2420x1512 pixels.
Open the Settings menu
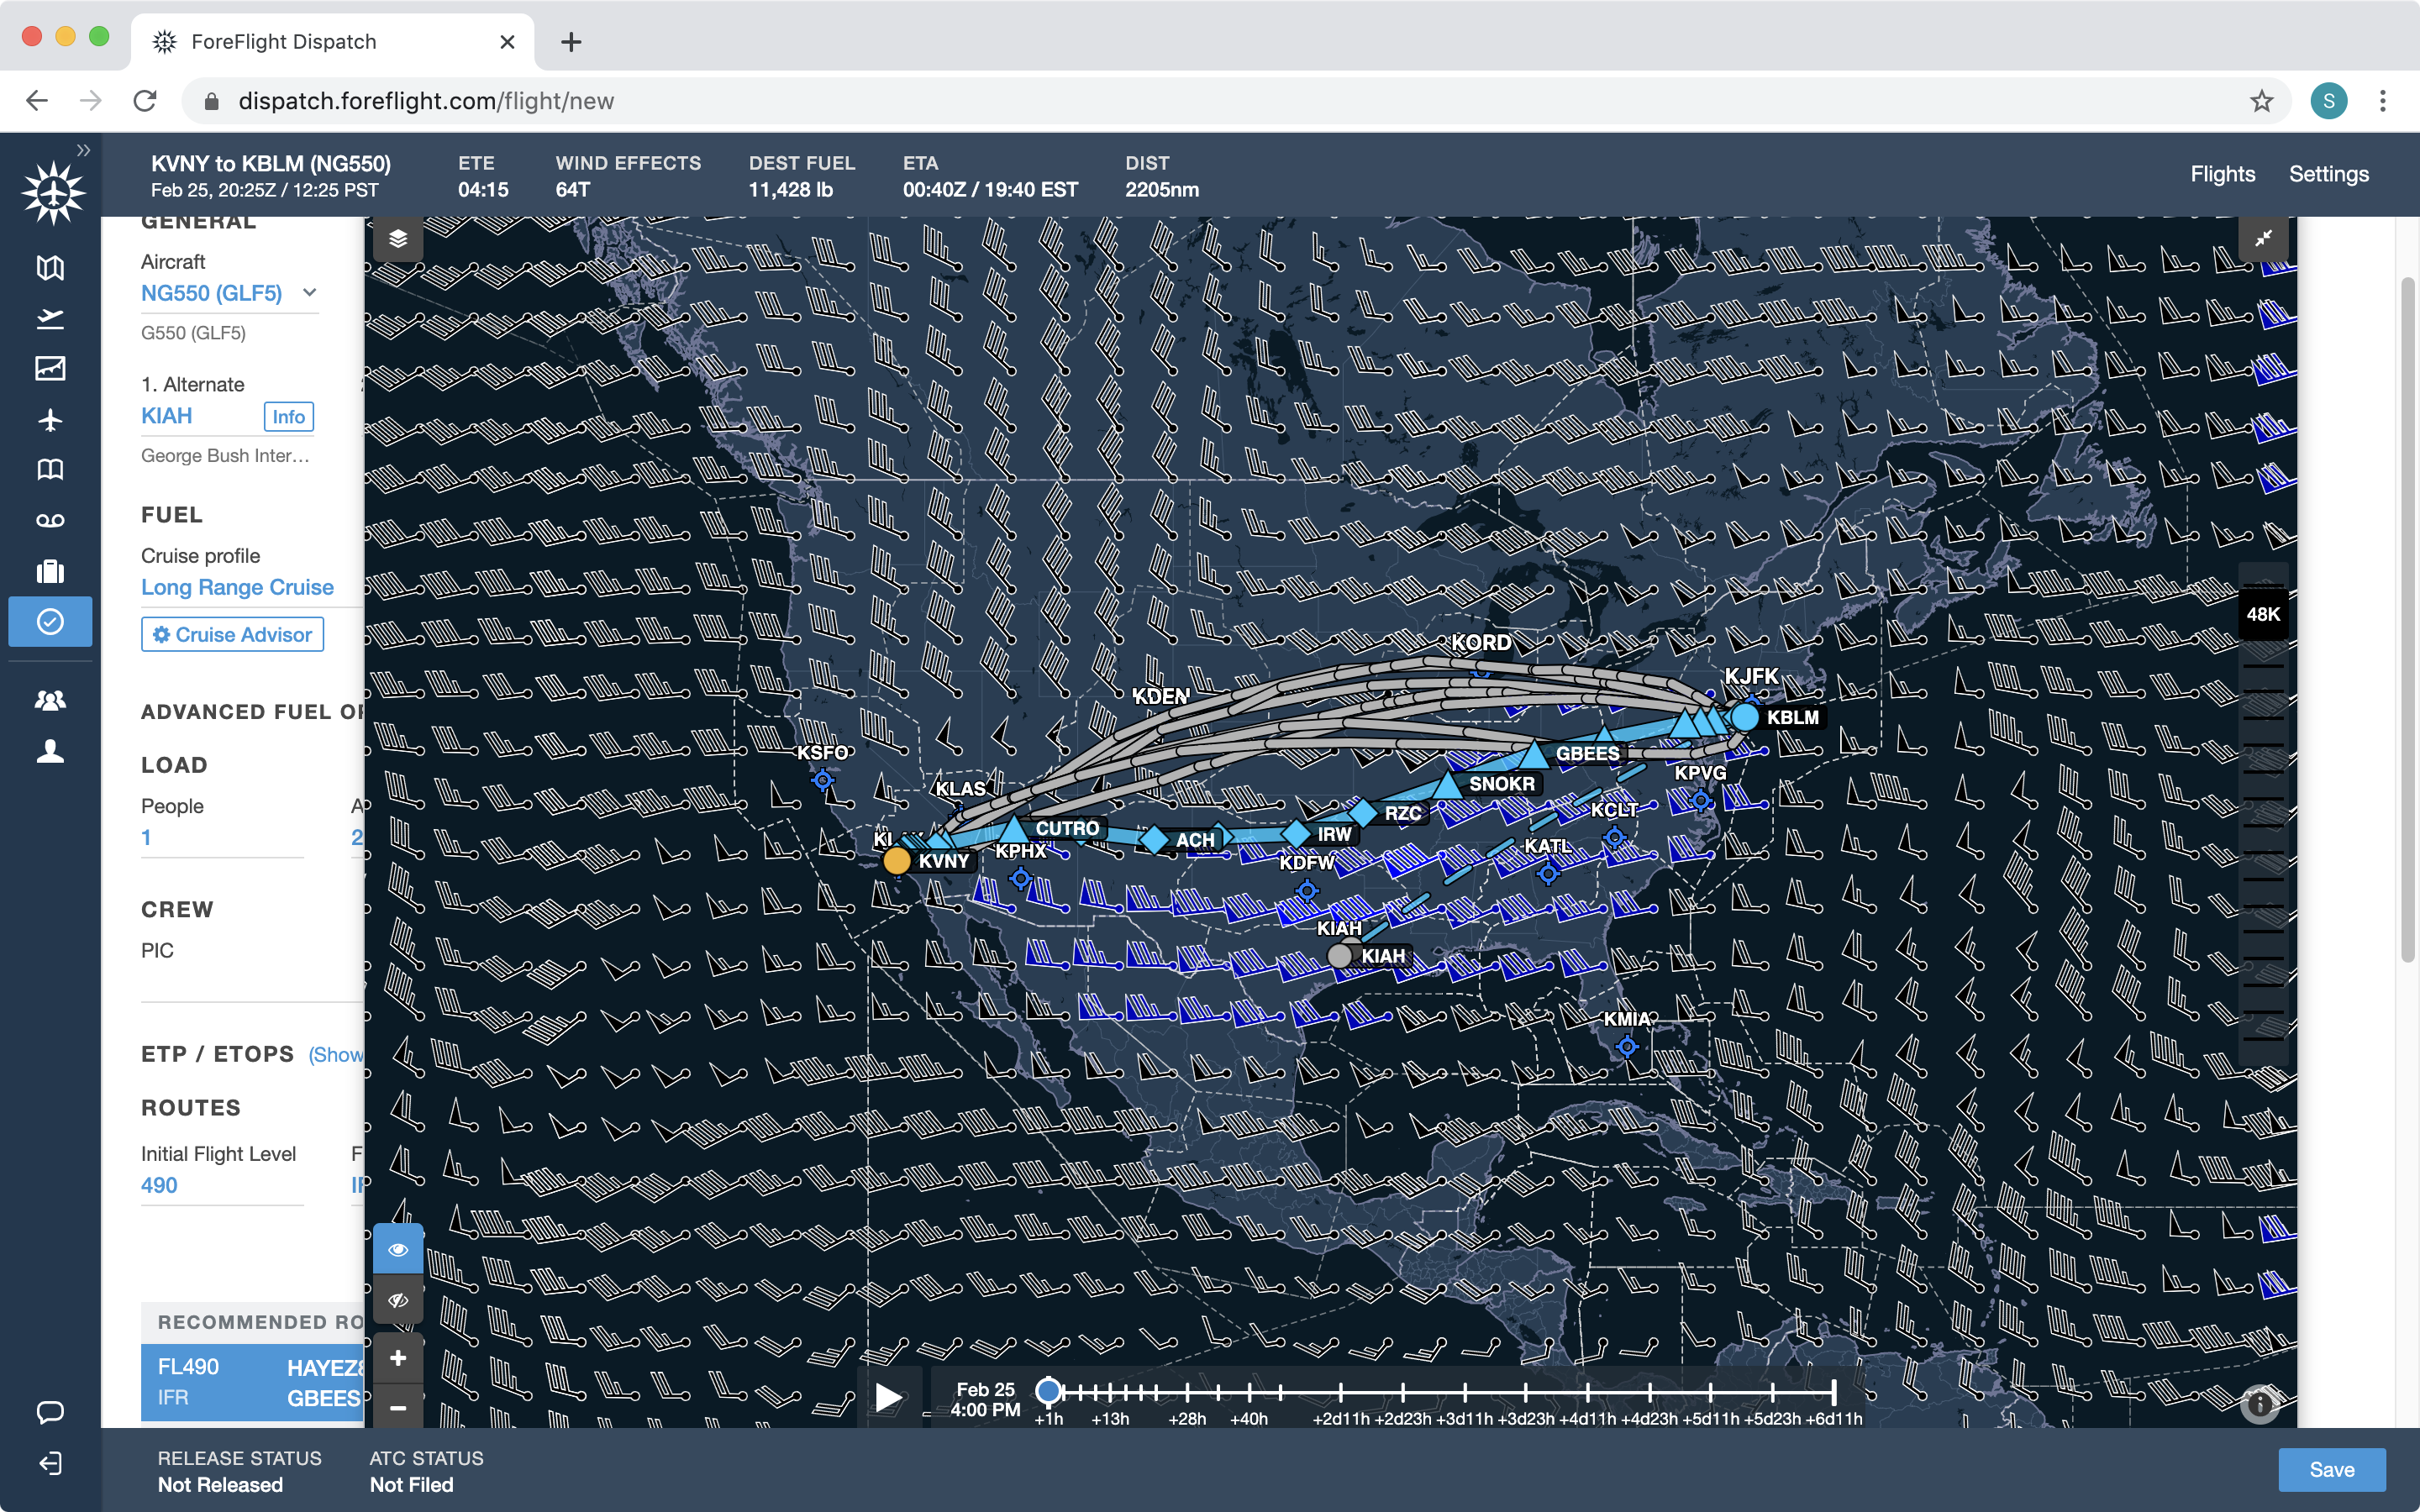pyautogui.click(x=2328, y=173)
